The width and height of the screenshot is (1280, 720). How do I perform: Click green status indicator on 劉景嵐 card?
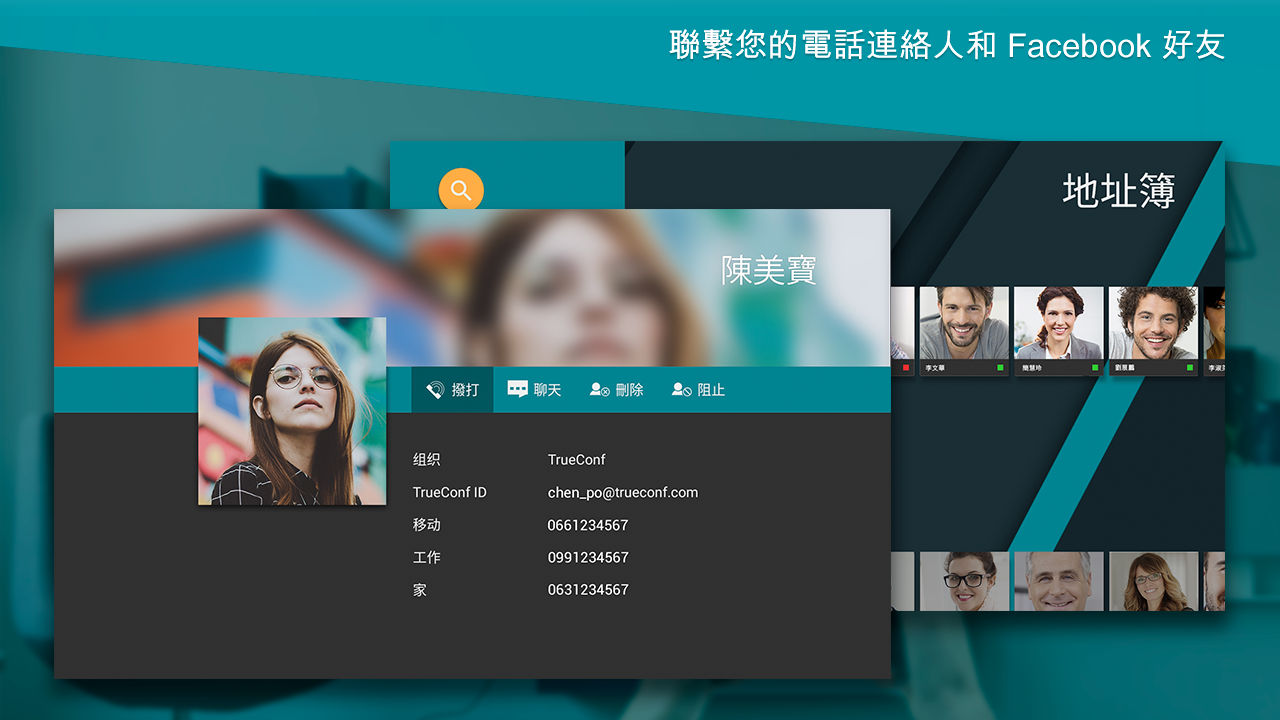tap(1190, 368)
